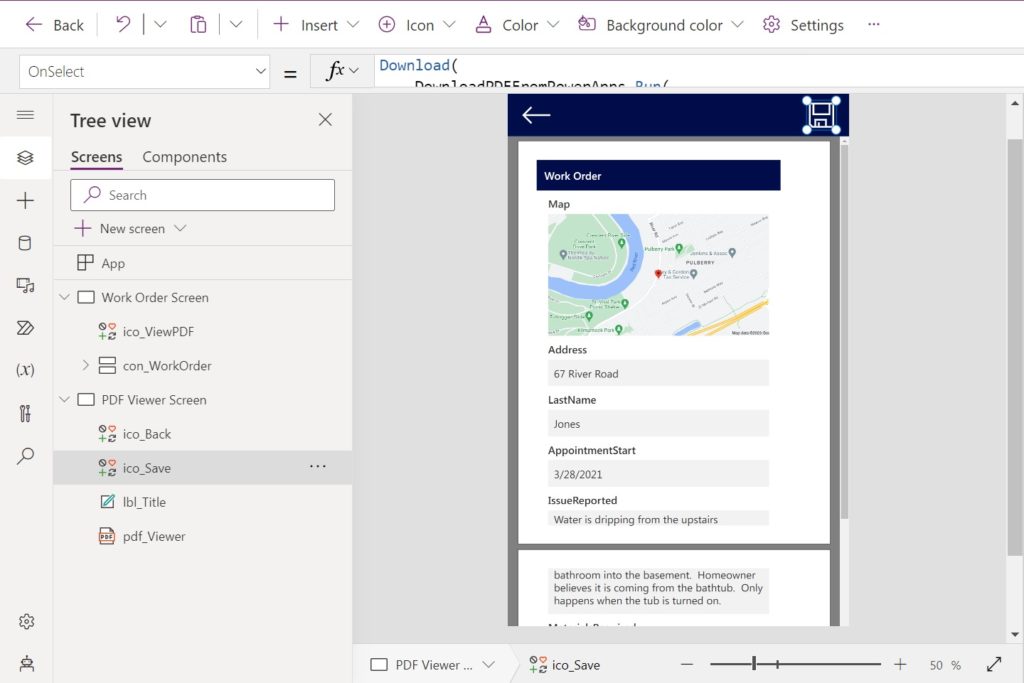The width and height of the screenshot is (1024, 683).
Task: Open the Insert menu in the top bar
Action: [x=315, y=24]
